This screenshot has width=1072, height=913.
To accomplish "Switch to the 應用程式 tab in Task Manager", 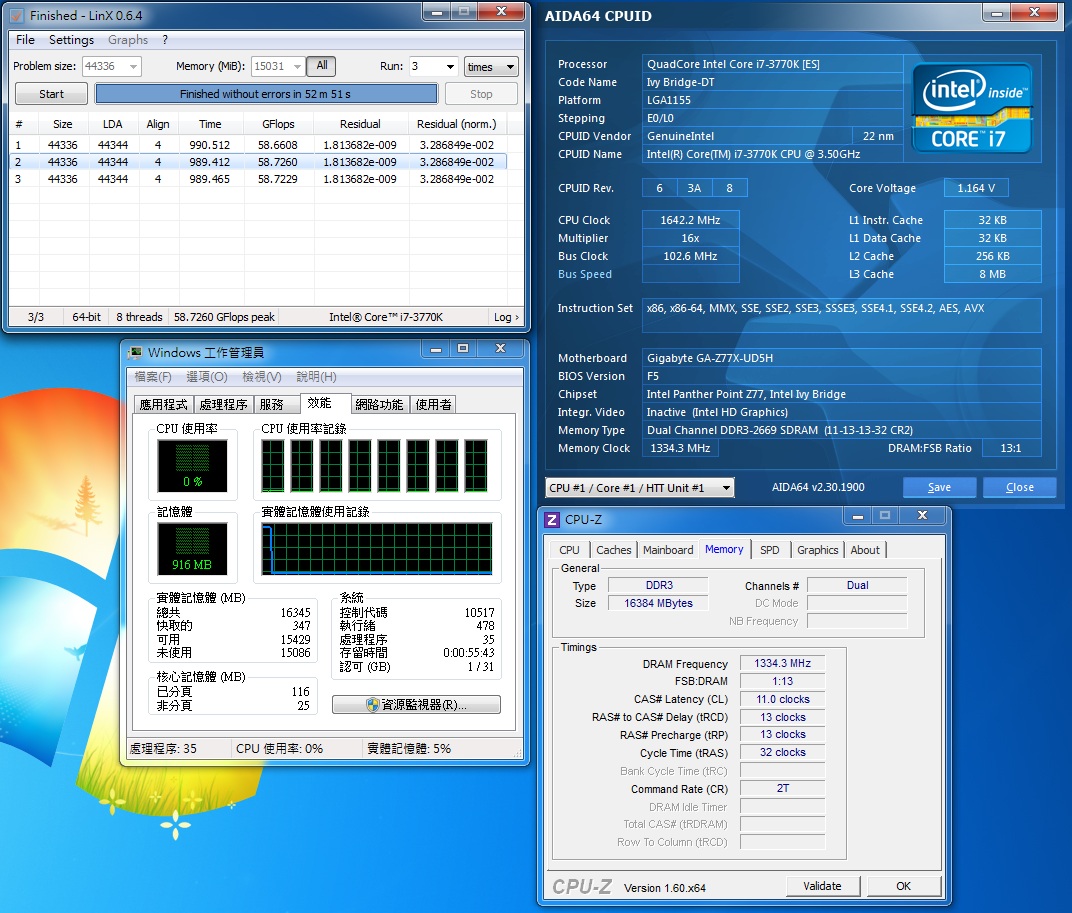I will tap(163, 405).
